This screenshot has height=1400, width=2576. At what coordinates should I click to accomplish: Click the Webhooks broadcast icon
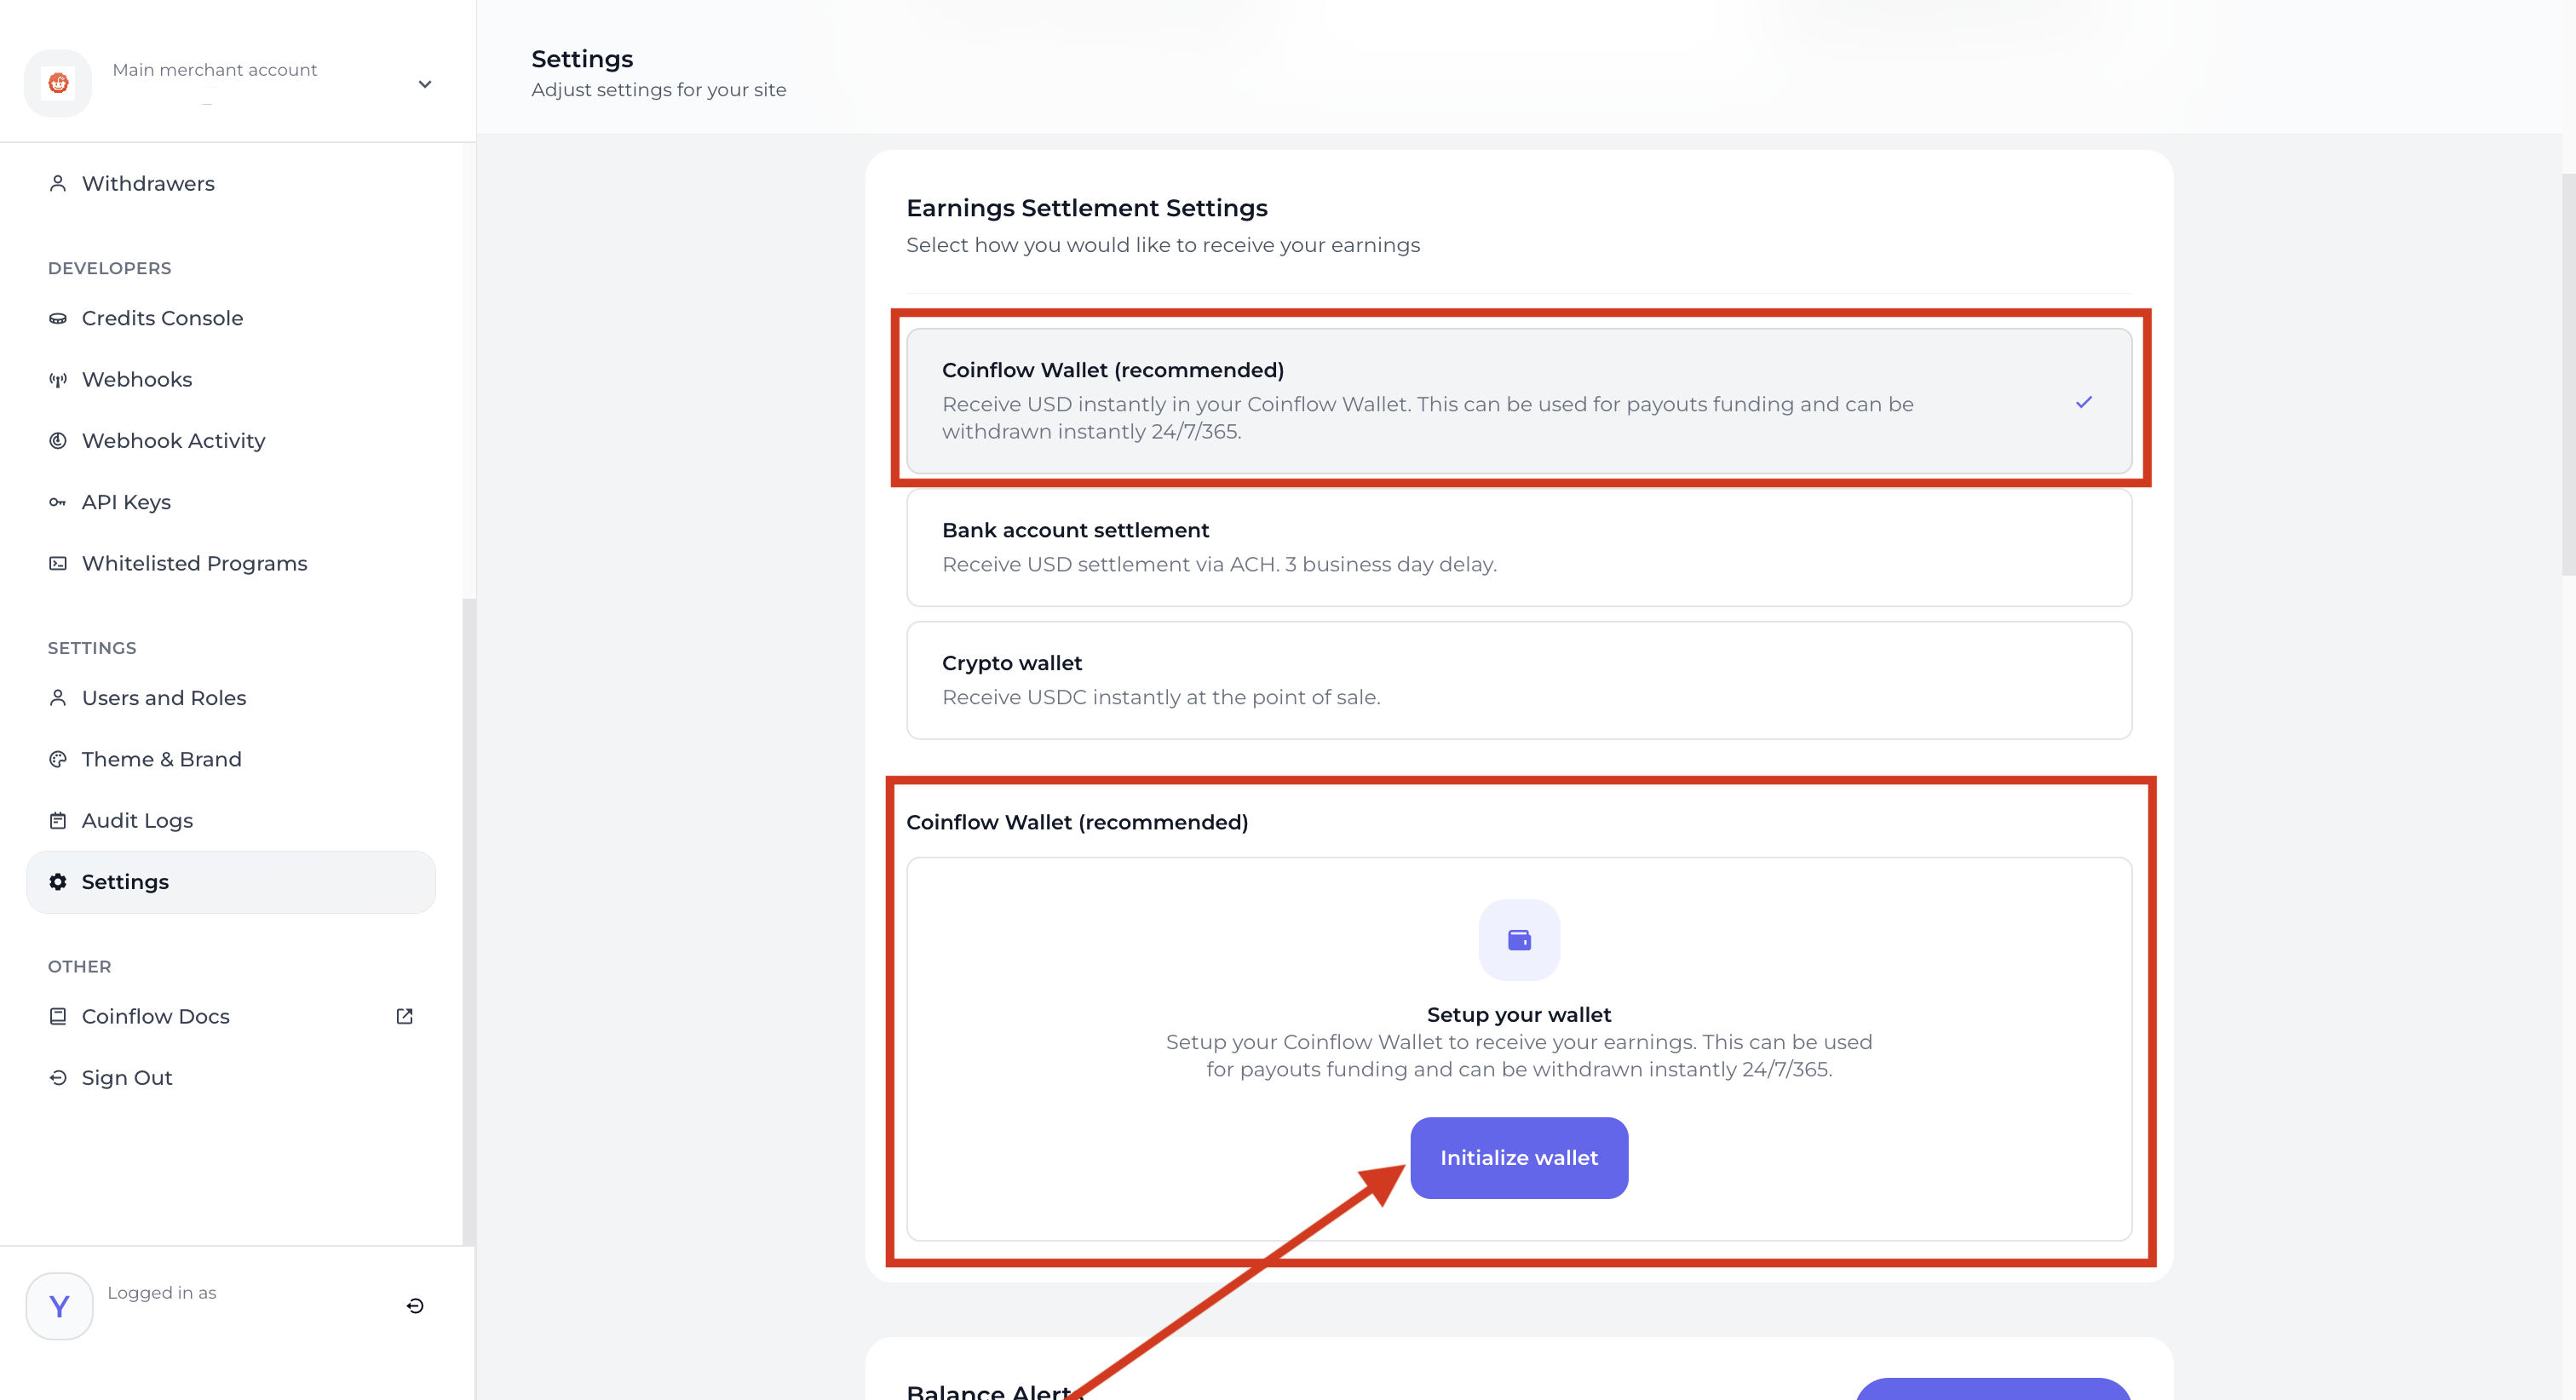(58, 379)
